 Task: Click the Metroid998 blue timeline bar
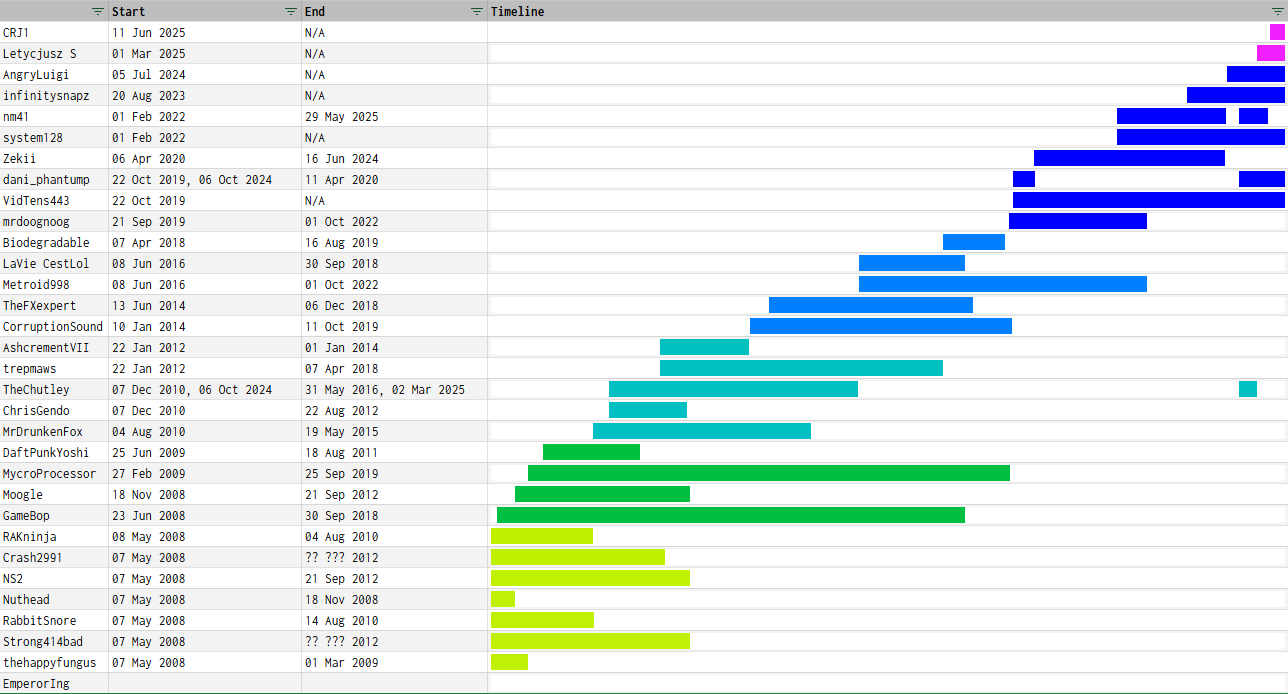tap(1002, 284)
